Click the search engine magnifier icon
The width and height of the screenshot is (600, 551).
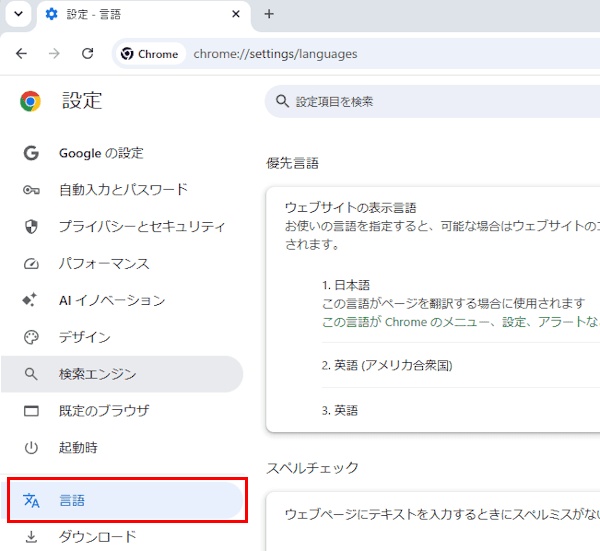tap(31, 374)
